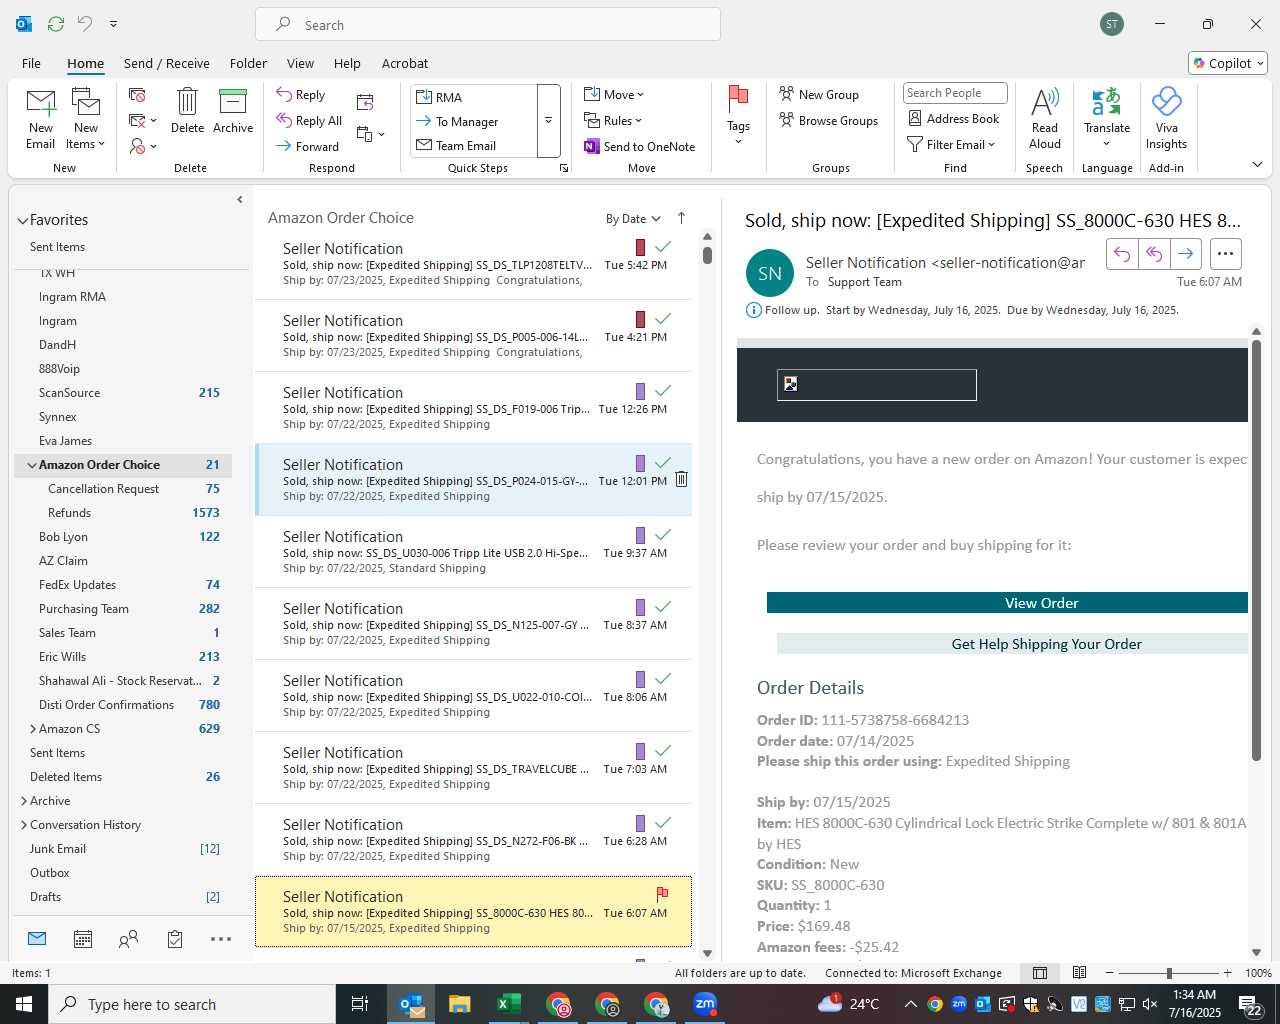The height and width of the screenshot is (1024, 1280).
Task: Switch to Reading view in status bar
Action: [1080, 973]
